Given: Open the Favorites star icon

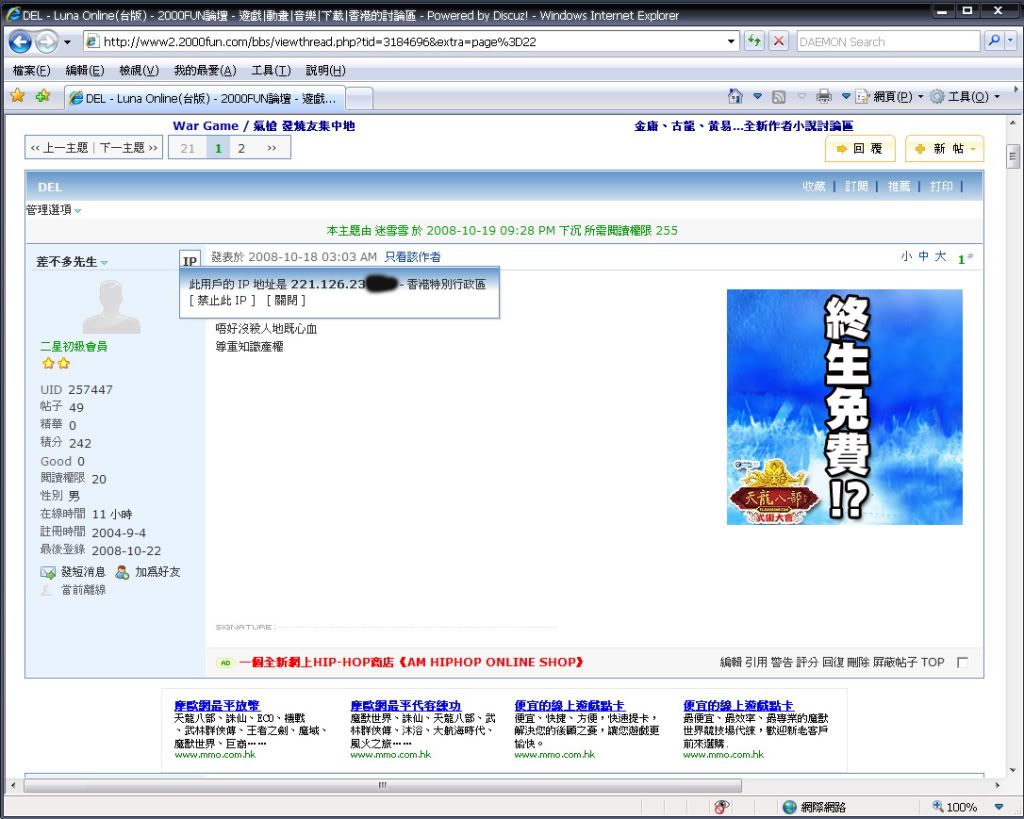Looking at the screenshot, I should 17,96.
